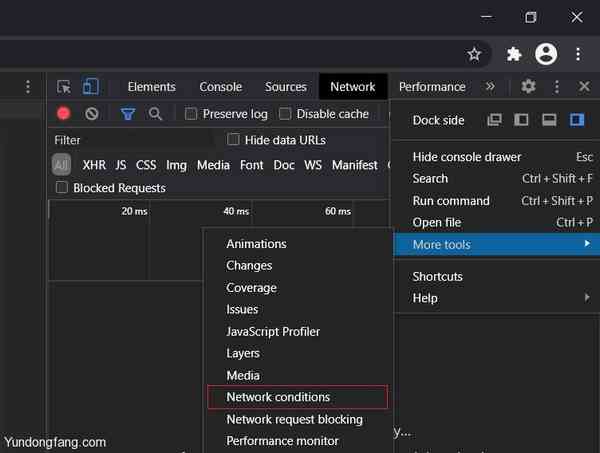Switch to the Elements tab
The image size is (600, 453).
pos(152,87)
